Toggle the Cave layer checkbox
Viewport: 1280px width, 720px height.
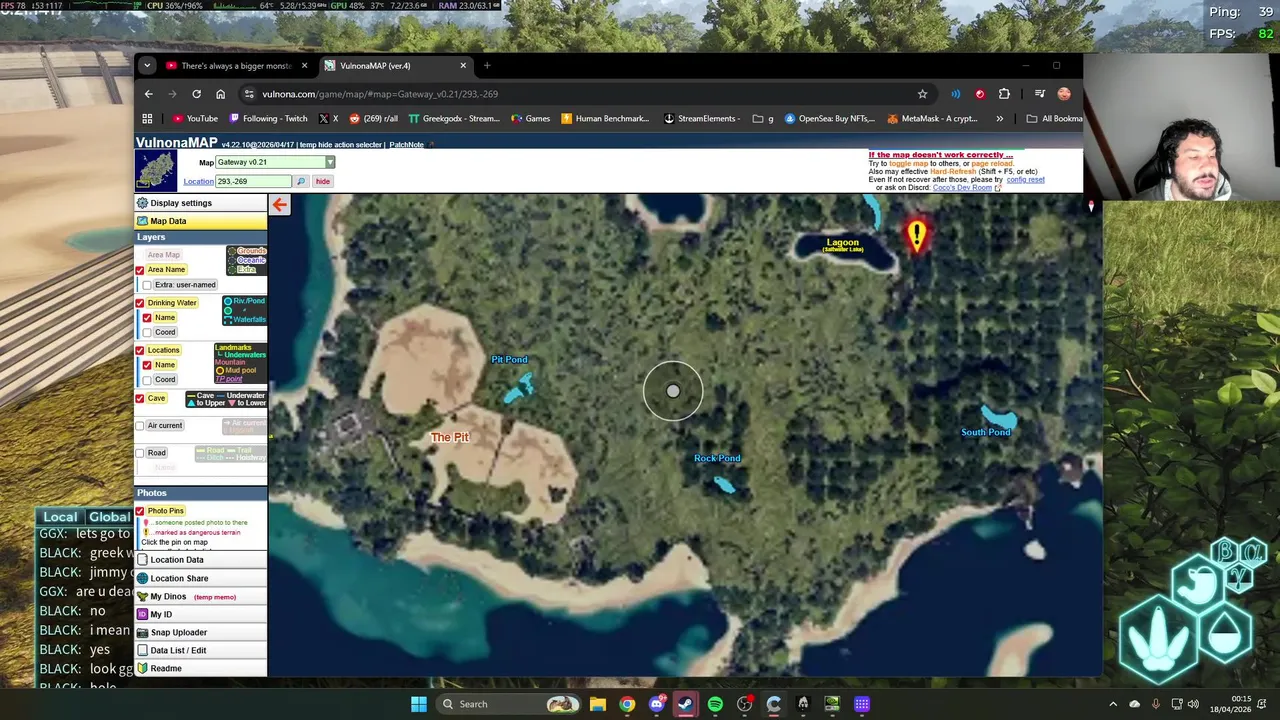tap(140, 399)
